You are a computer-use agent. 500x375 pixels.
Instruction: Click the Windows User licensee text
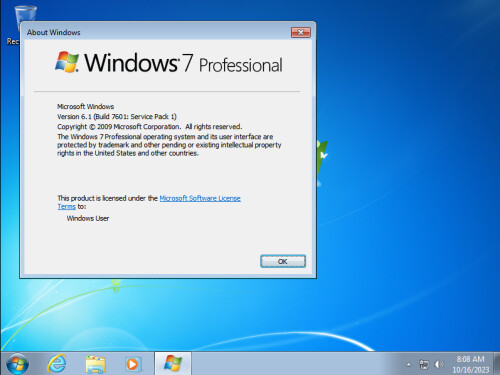pos(88,218)
